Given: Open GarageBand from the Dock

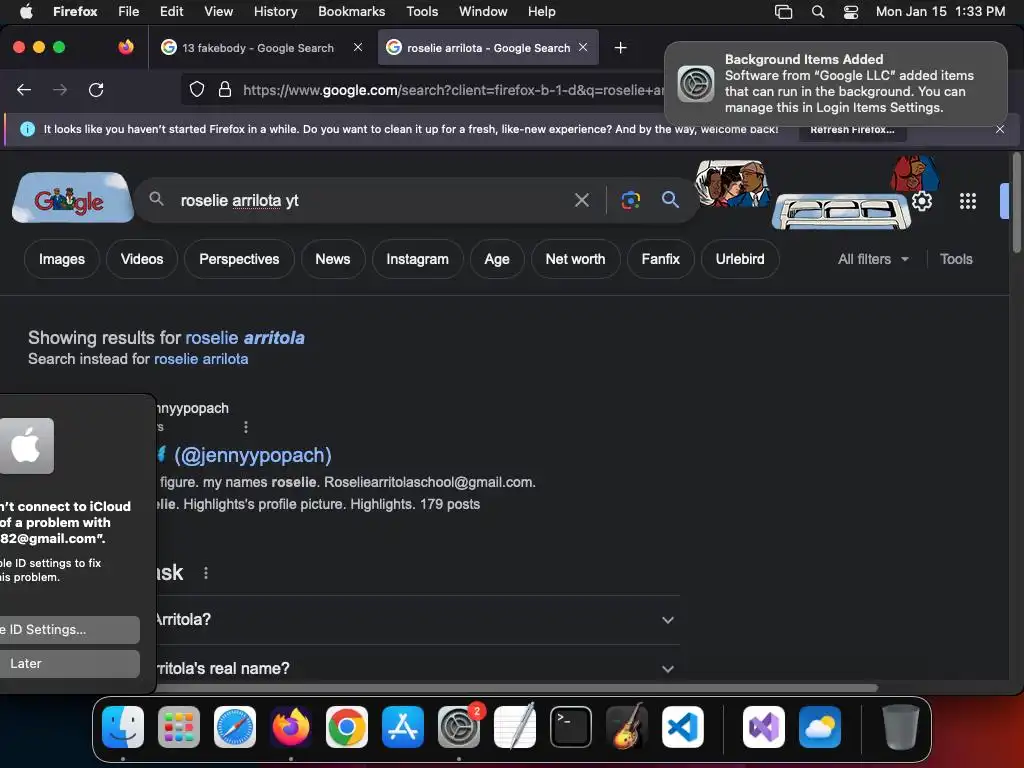Looking at the screenshot, I should pyautogui.click(x=627, y=727).
